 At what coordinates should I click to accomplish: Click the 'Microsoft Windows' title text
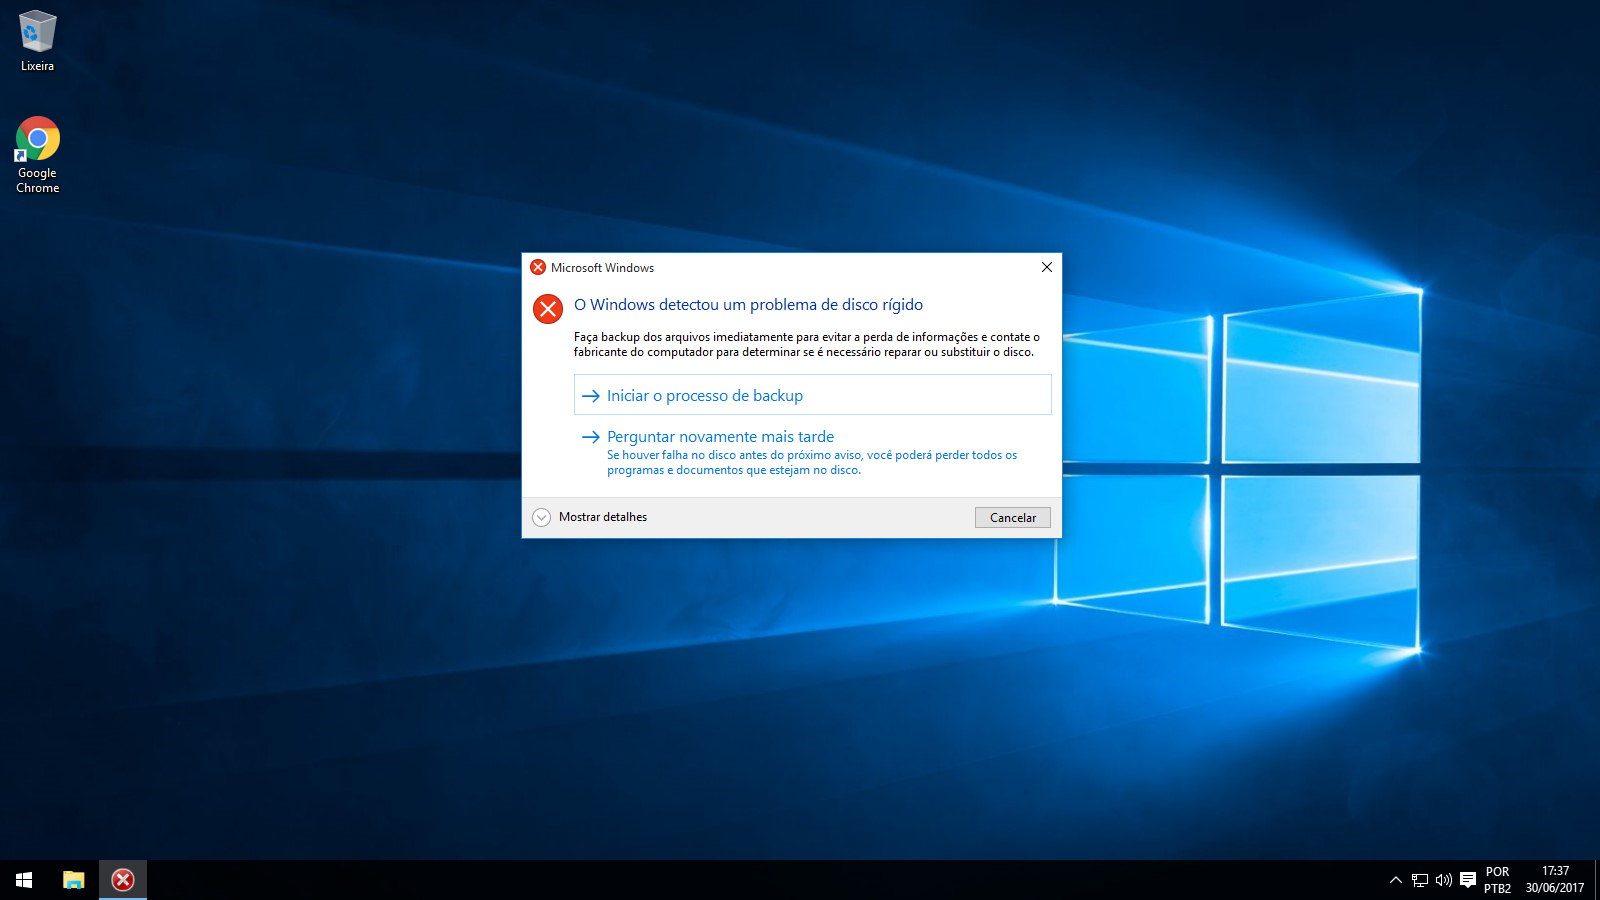tap(602, 268)
